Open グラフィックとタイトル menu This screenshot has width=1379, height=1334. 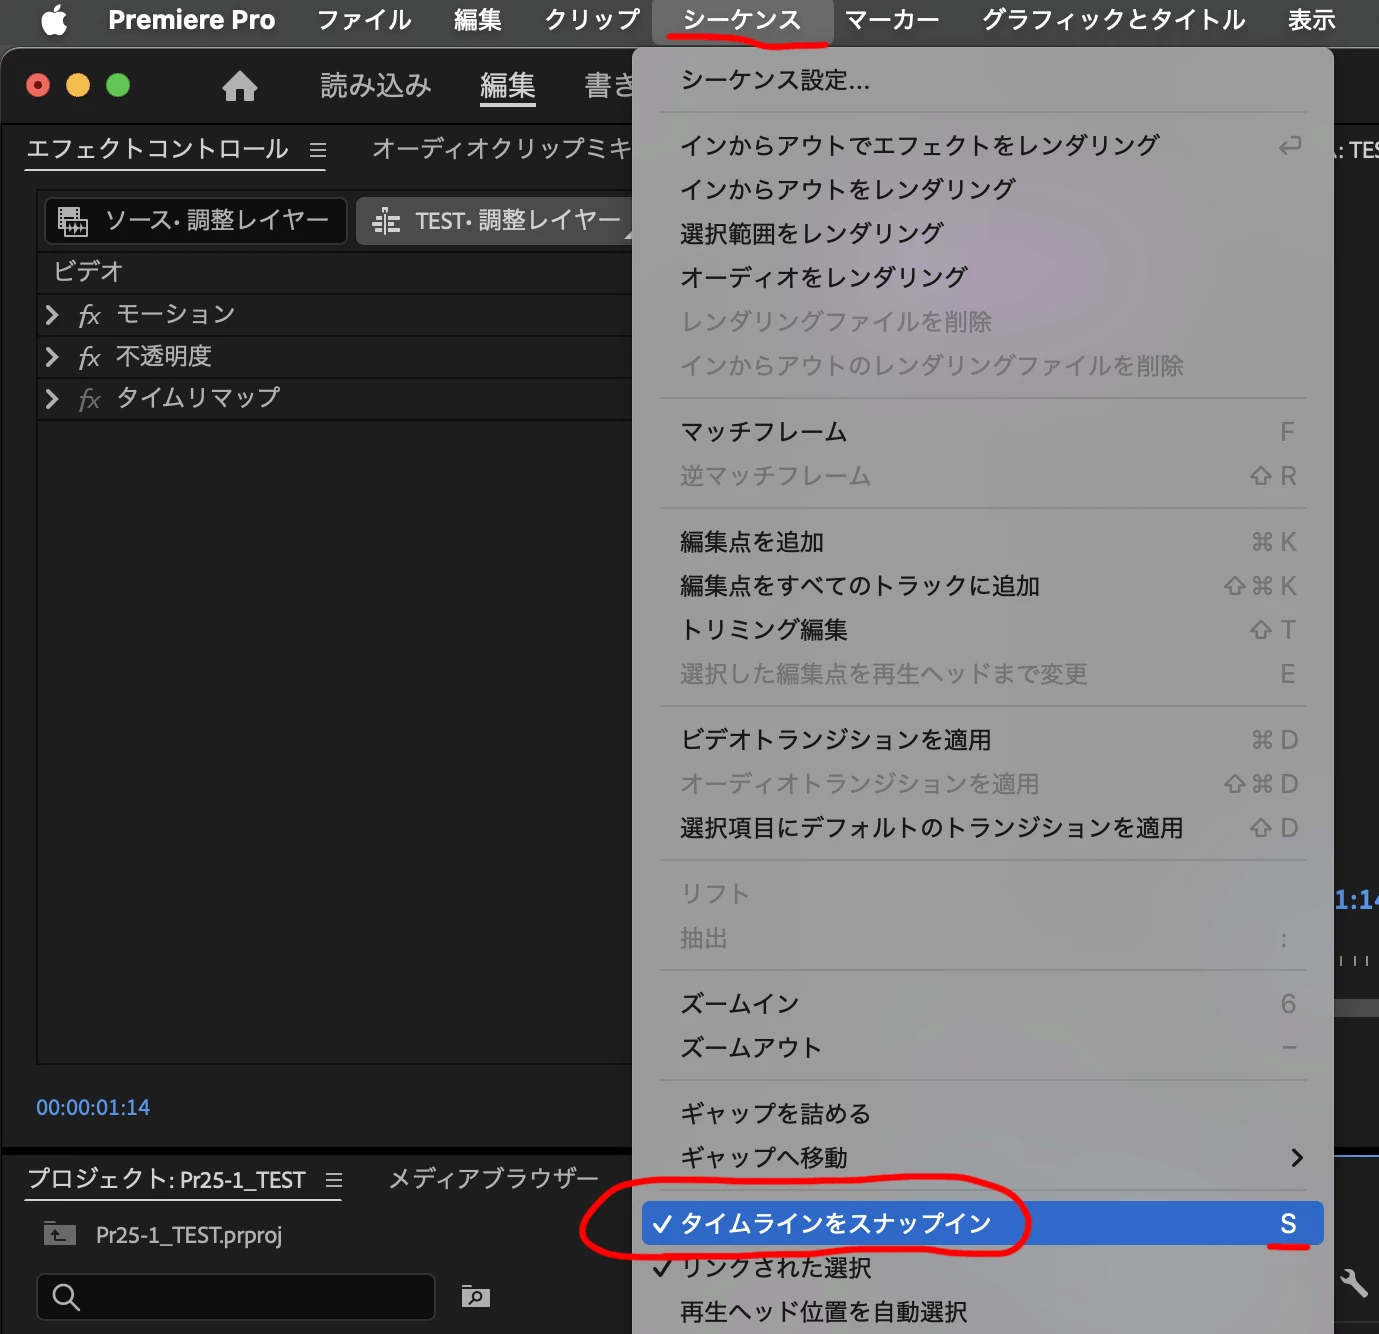pyautogui.click(x=1113, y=20)
